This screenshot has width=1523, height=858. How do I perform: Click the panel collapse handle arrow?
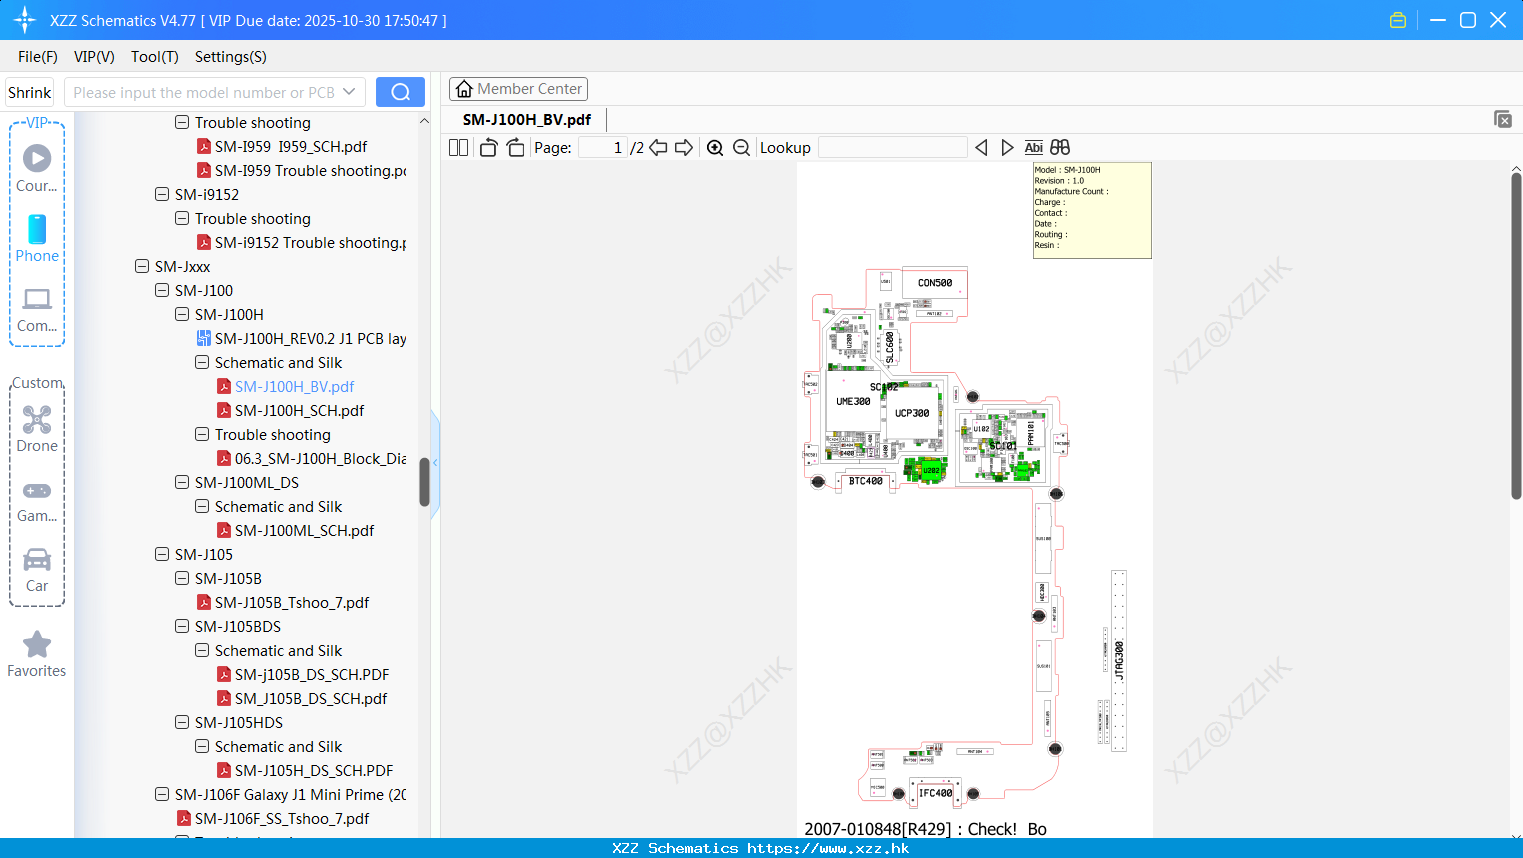435,462
